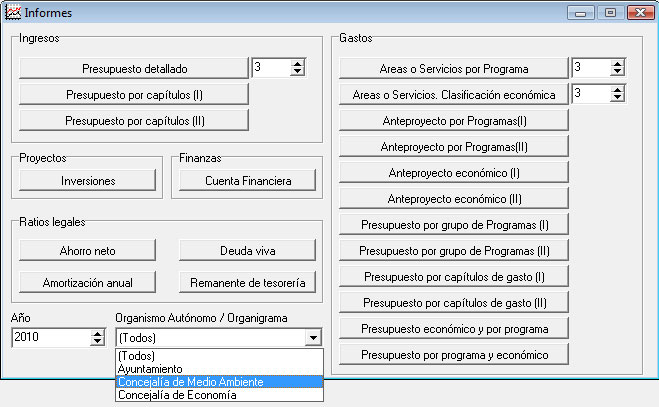
Task: Increase the Clasificación económica level spinner
Action: pyautogui.click(x=617, y=90)
